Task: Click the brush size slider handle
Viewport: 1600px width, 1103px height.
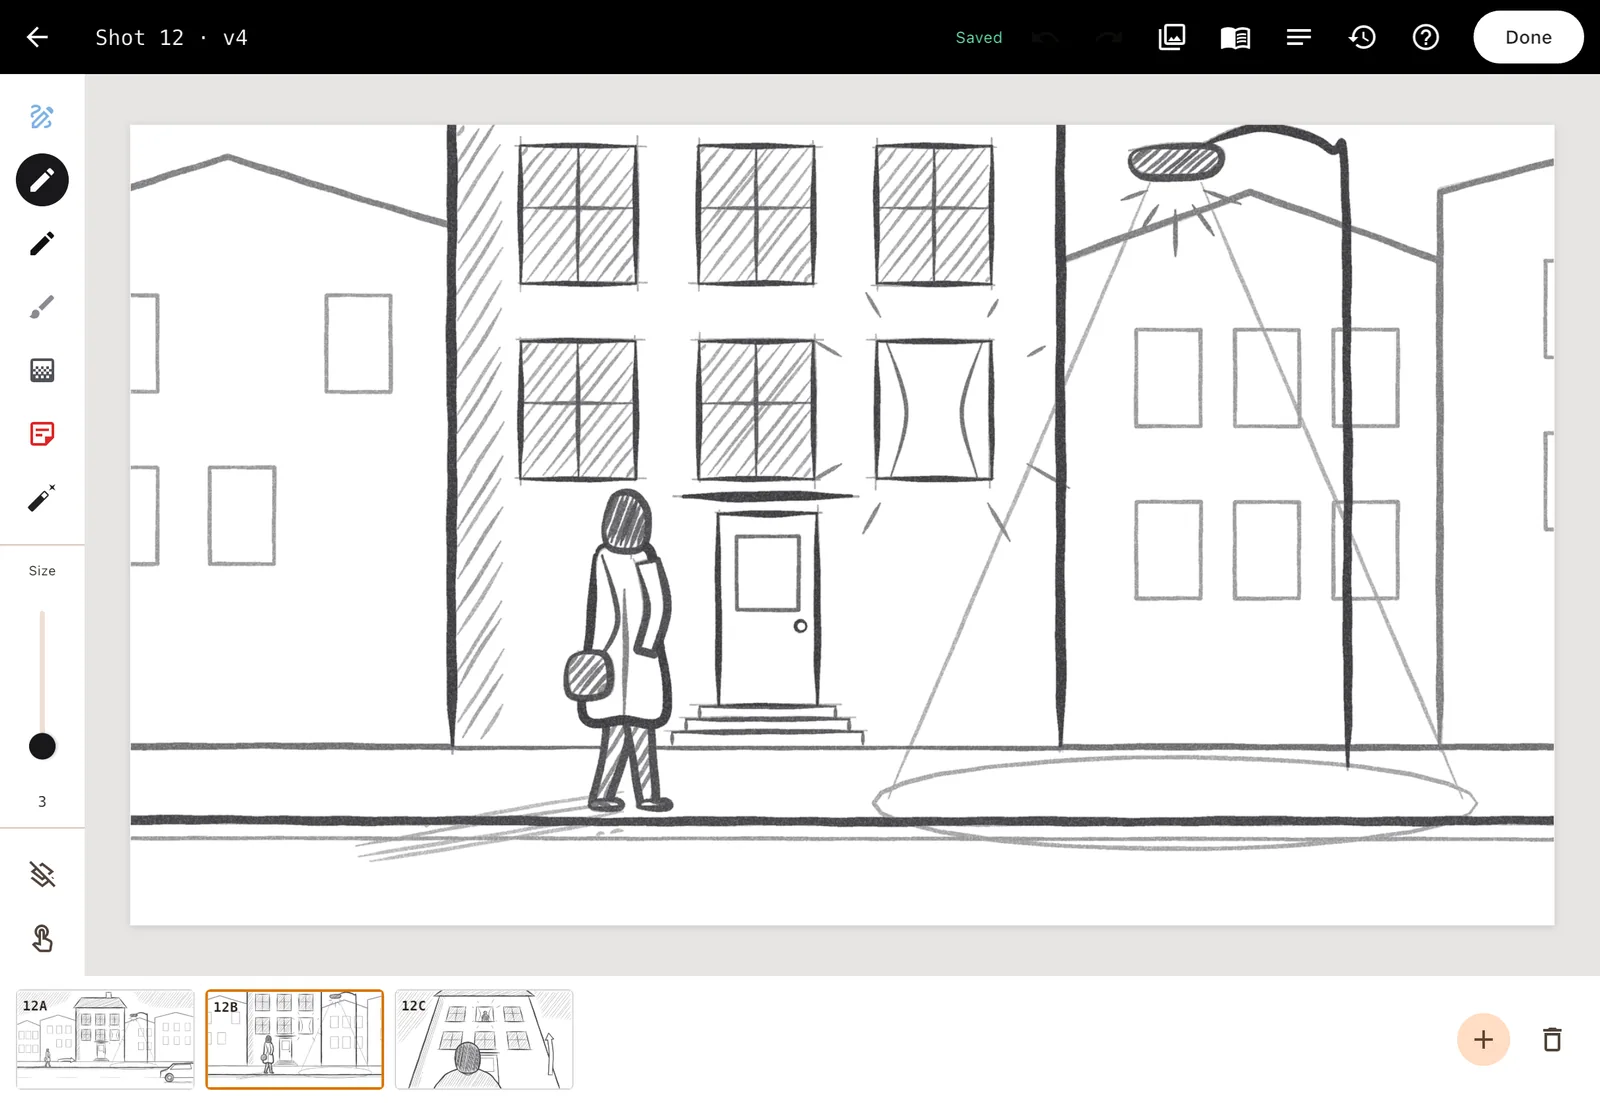Action: (x=42, y=746)
